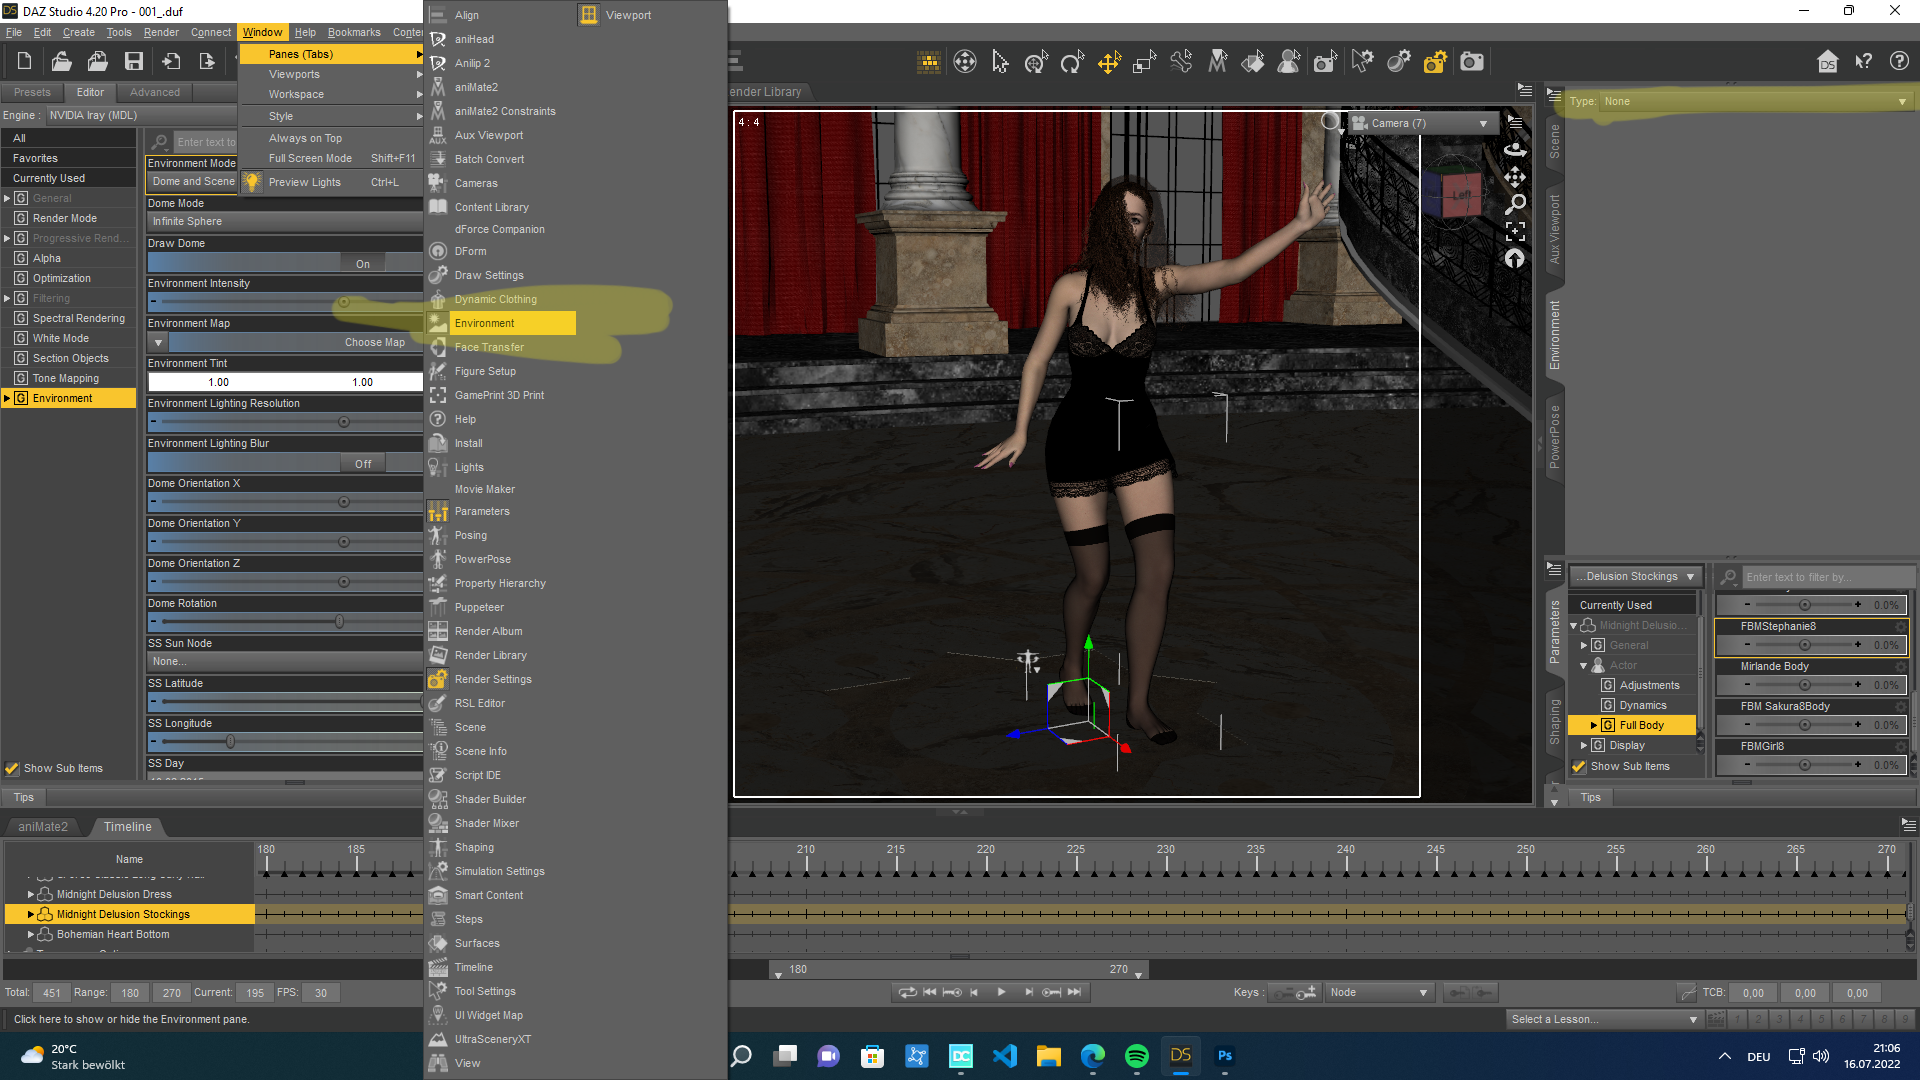Open Spotify from the Windows taskbar

(x=1136, y=1056)
